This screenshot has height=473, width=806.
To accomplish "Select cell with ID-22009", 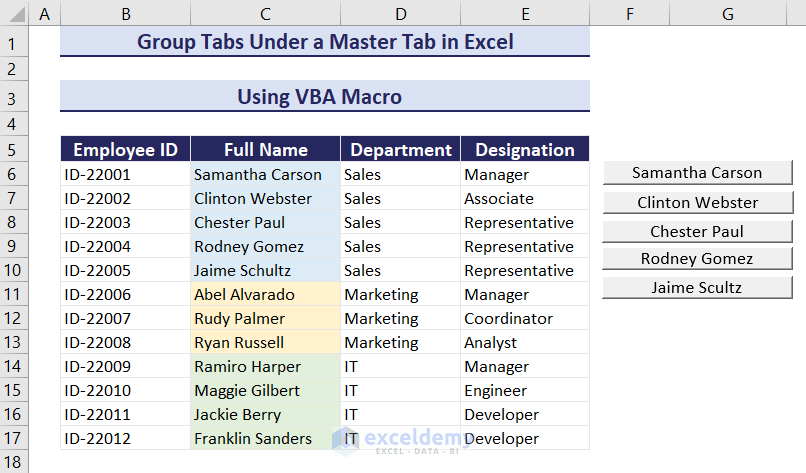I will pos(125,366).
